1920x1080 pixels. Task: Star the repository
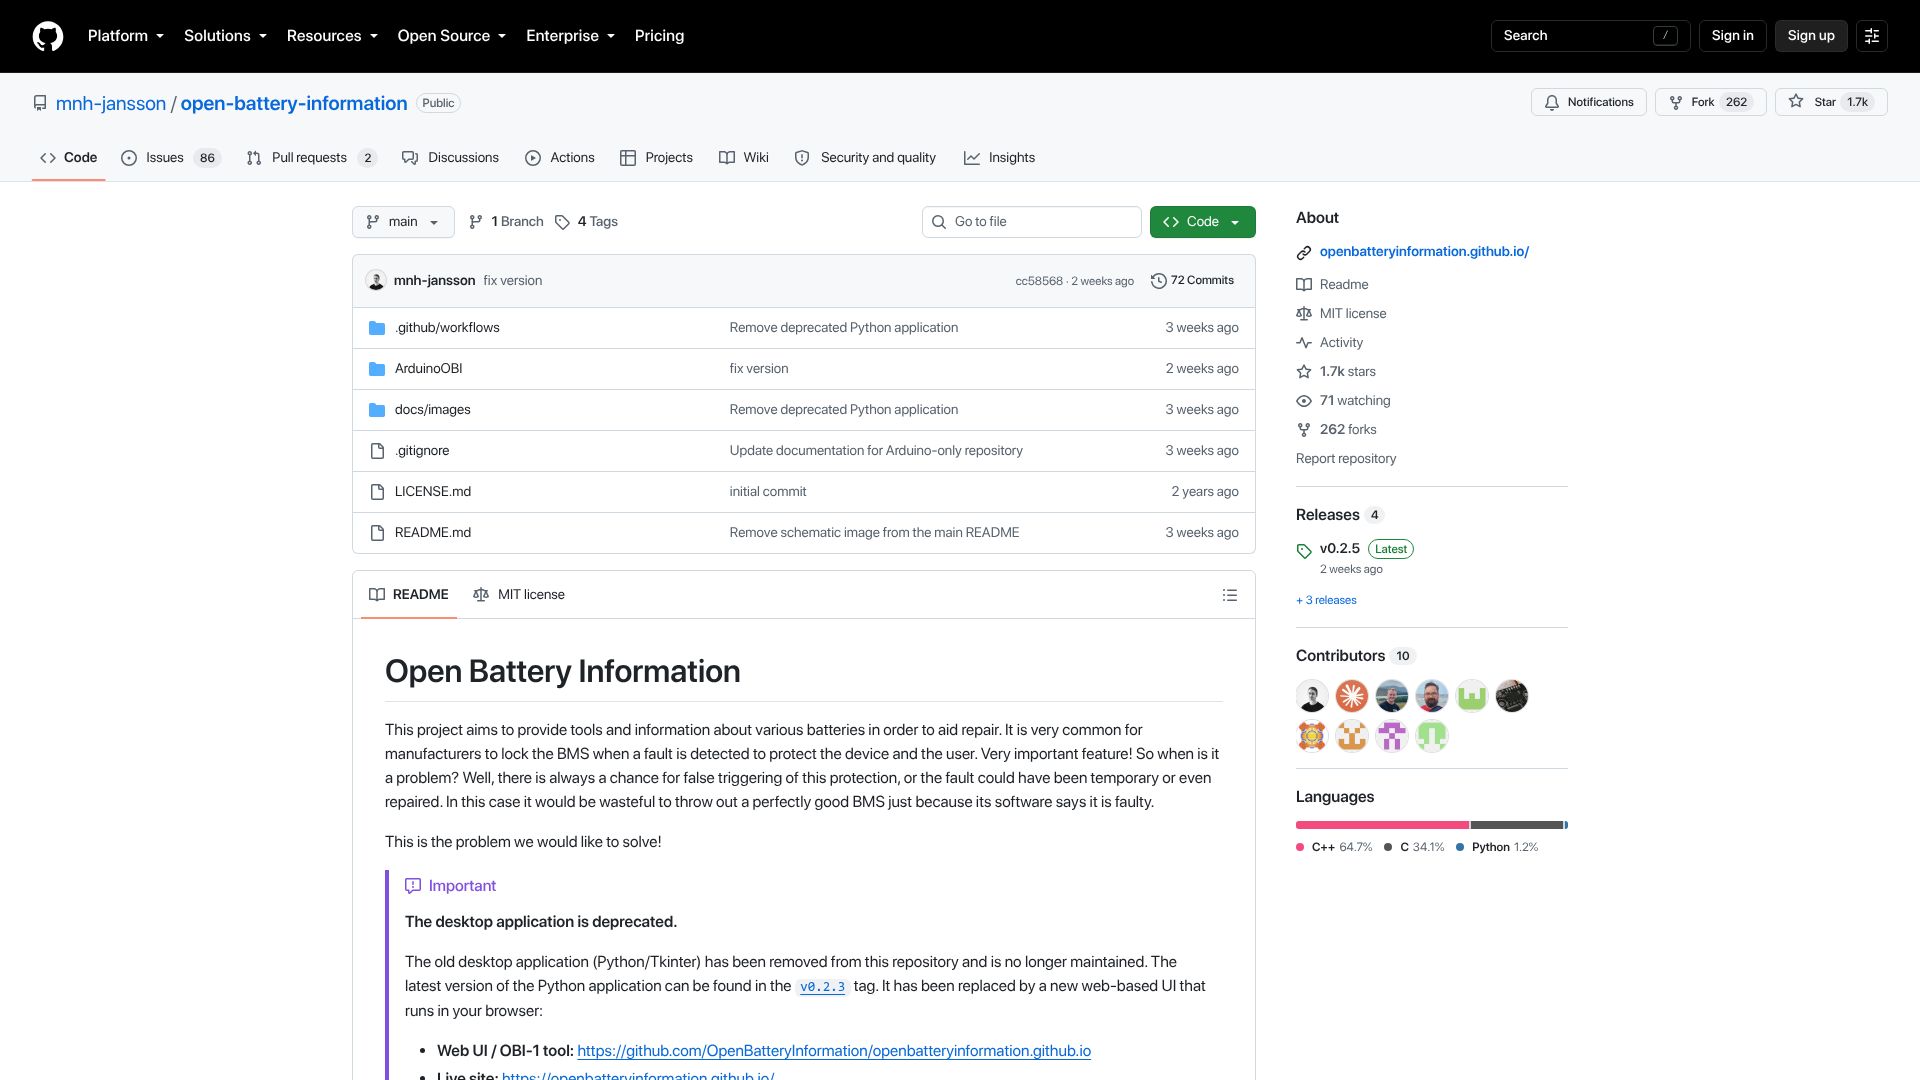(1831, 102)
